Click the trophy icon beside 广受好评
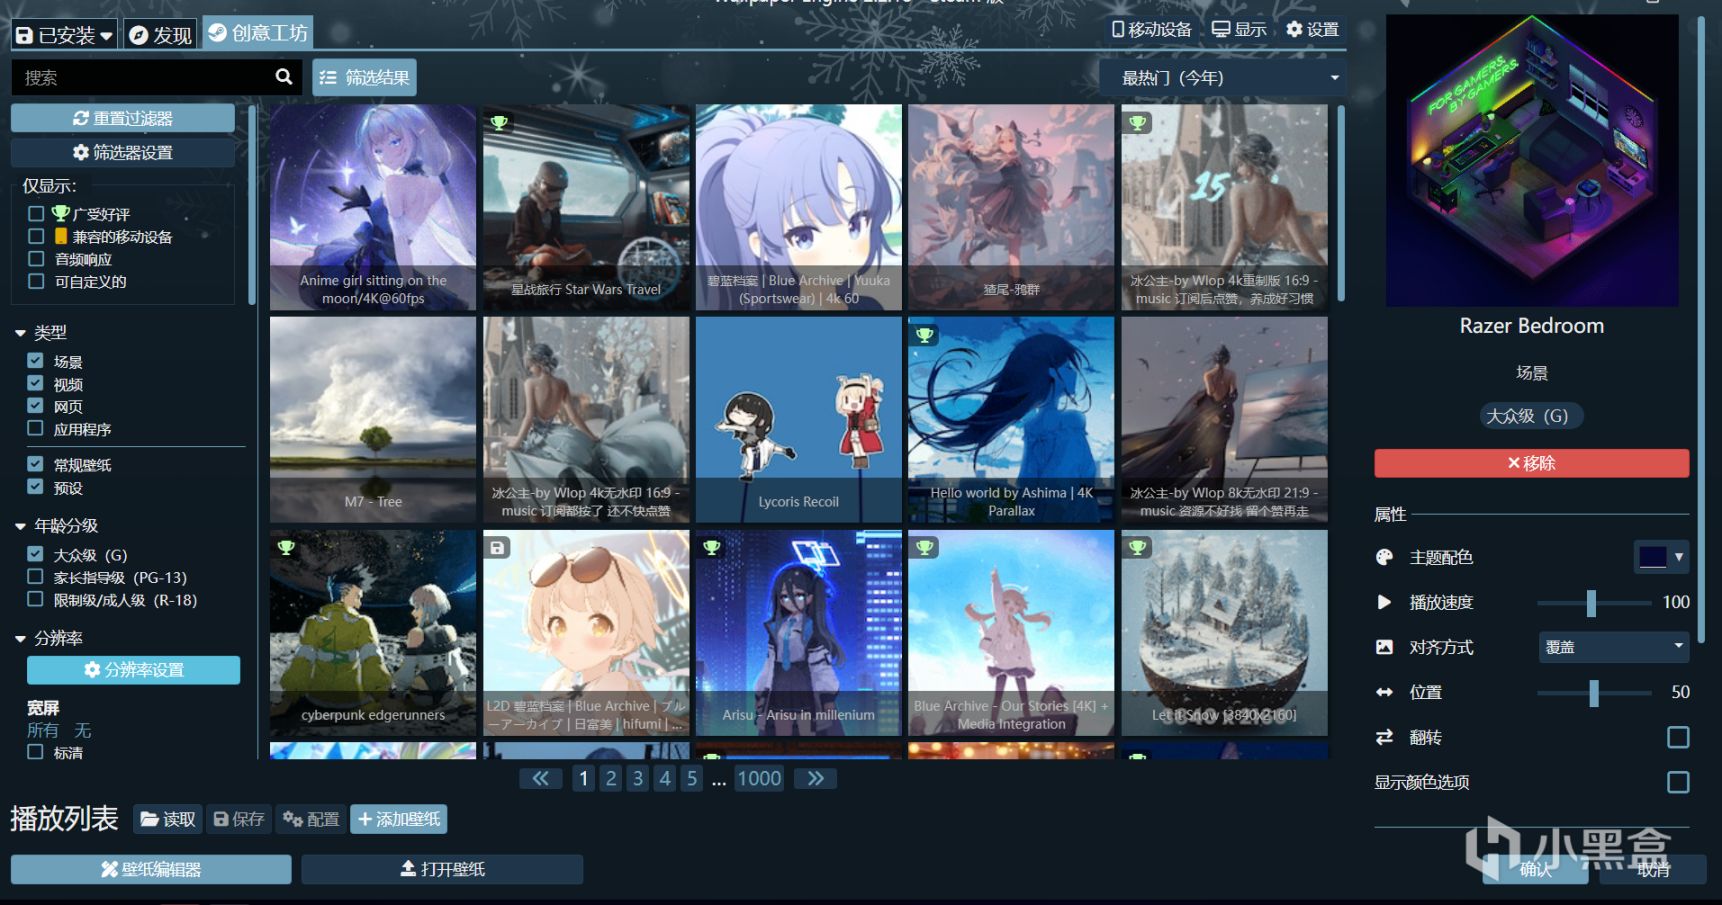The height and width of the screenshot is (905, 1722). [61, 213]
